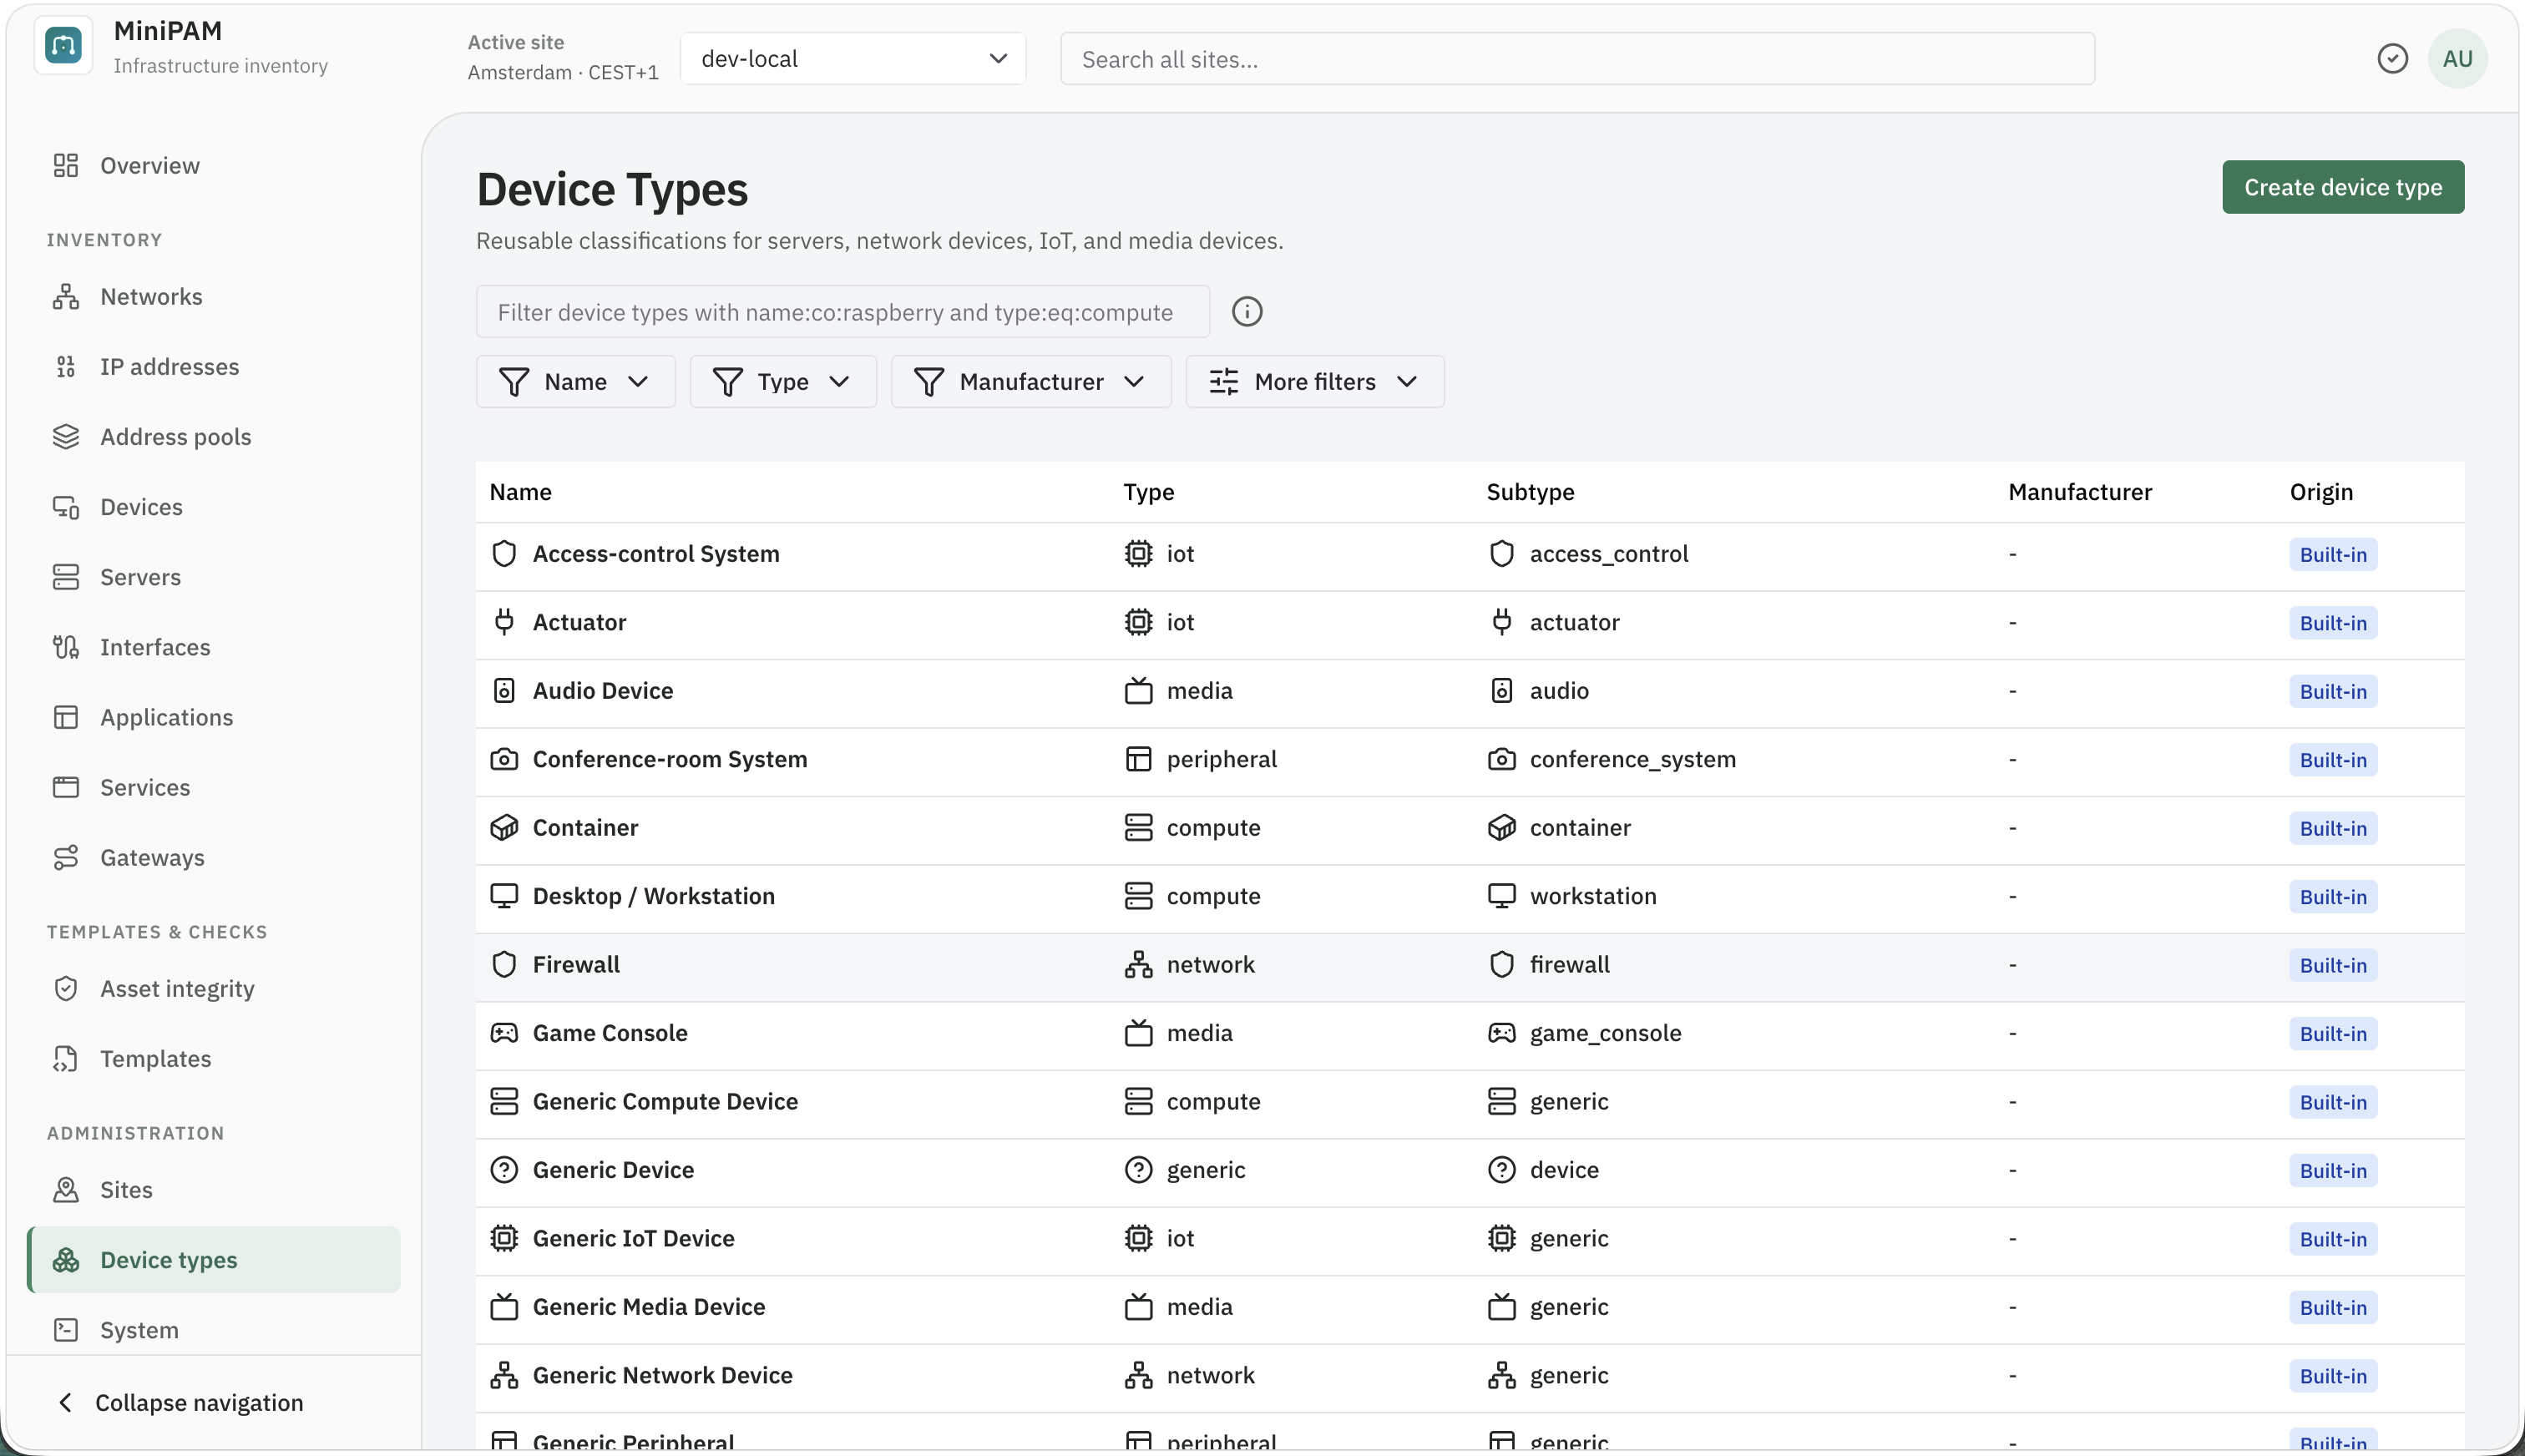Click the Audio Device row speaker icon
This screenshot has height=1456, width=2525.
(504, 691)
